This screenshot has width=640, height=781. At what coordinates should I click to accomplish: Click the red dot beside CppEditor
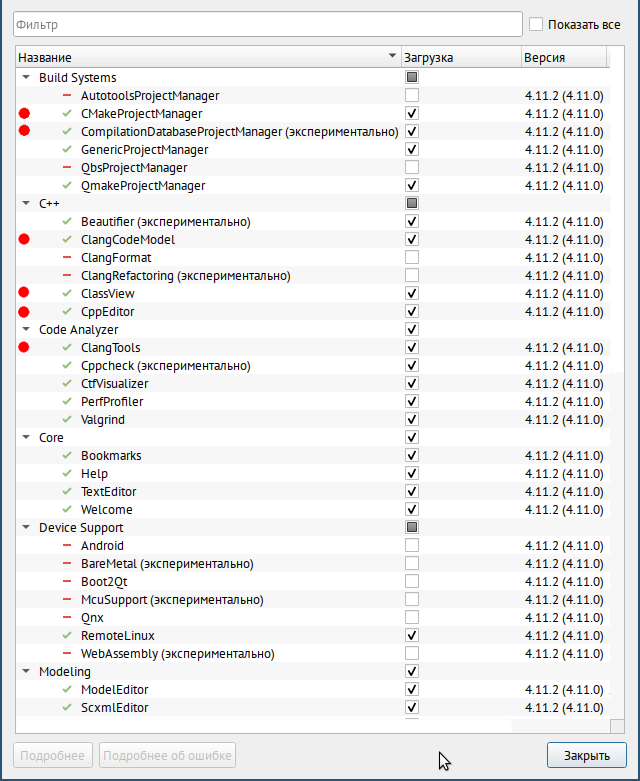[x=24, y=312]
